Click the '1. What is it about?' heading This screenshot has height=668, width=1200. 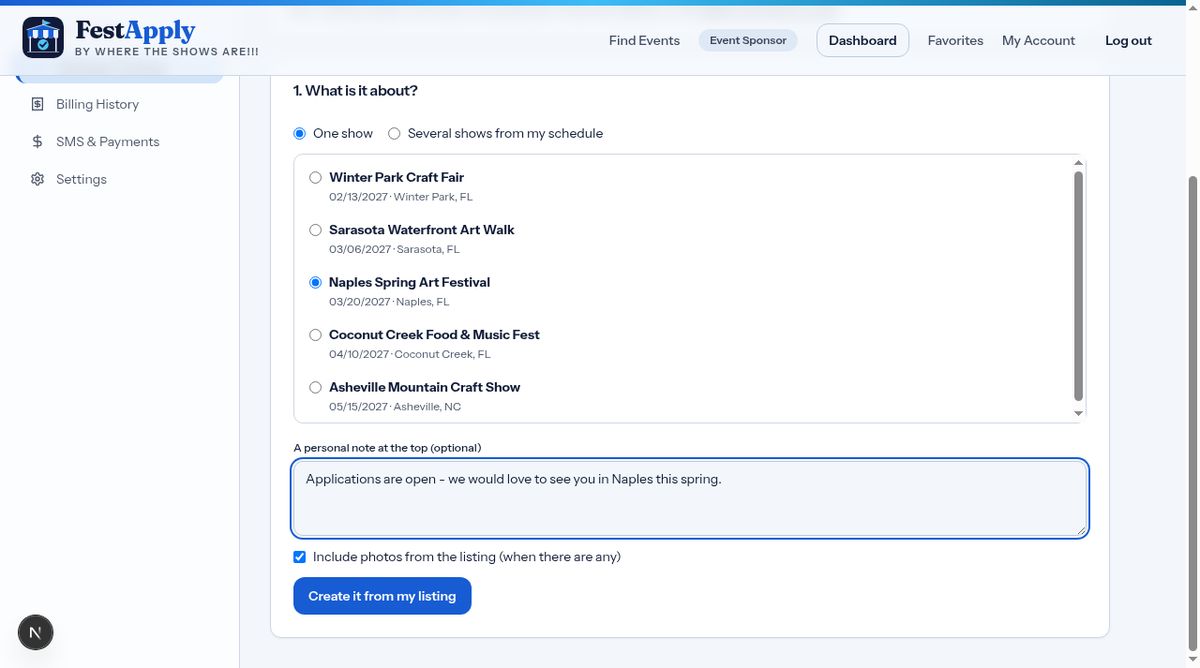[355, 91]
